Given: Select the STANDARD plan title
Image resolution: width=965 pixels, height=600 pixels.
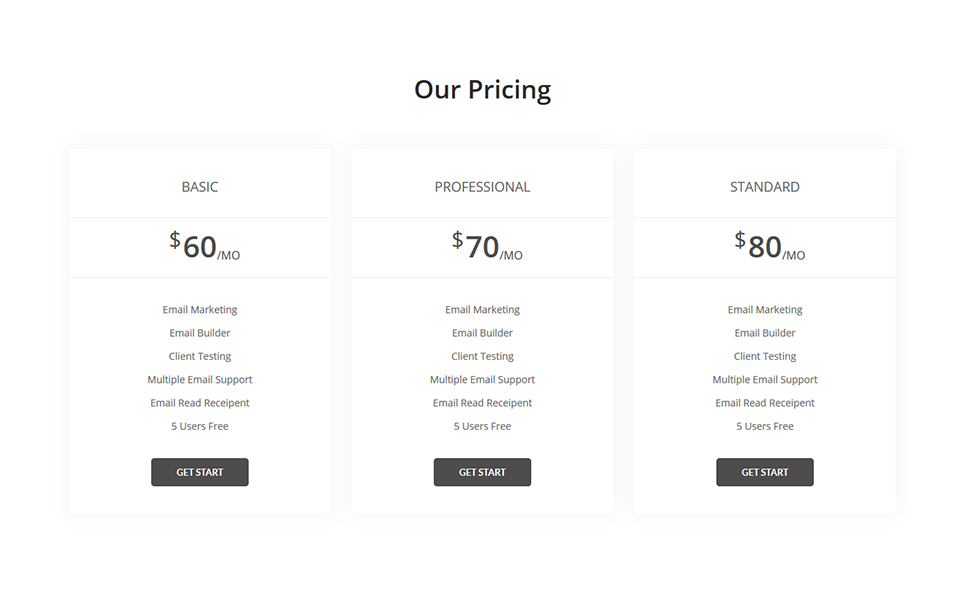Looking at the screenshot, I should click(764, 187).
